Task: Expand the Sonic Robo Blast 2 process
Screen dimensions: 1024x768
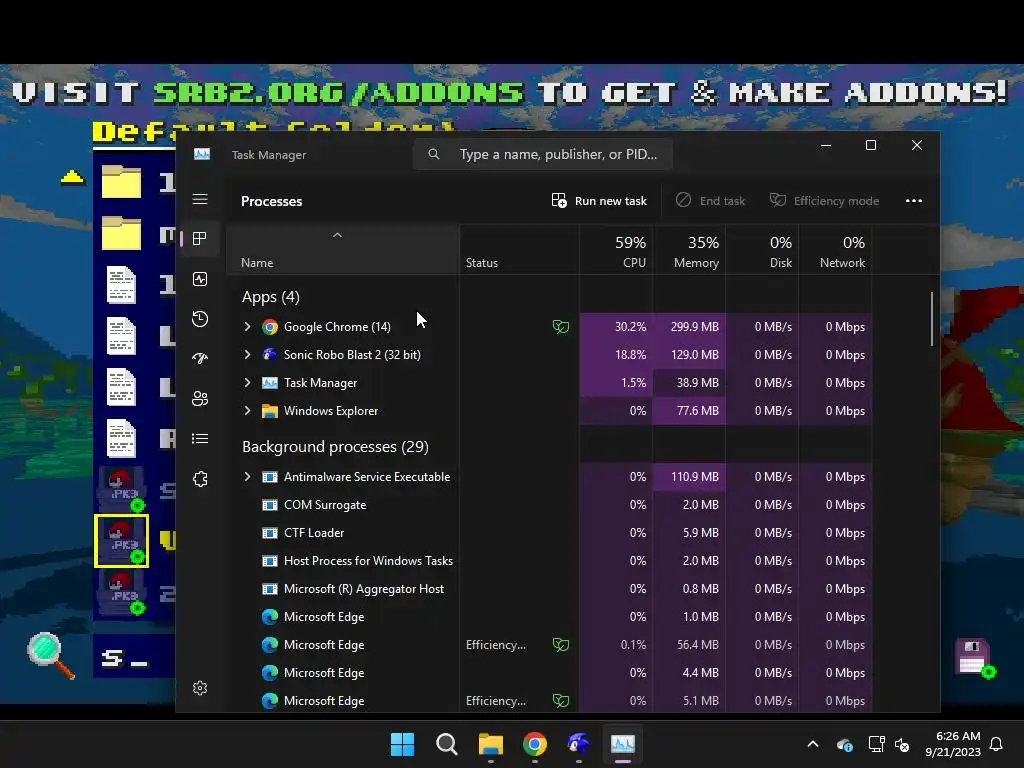Action: tap(248, 355)
